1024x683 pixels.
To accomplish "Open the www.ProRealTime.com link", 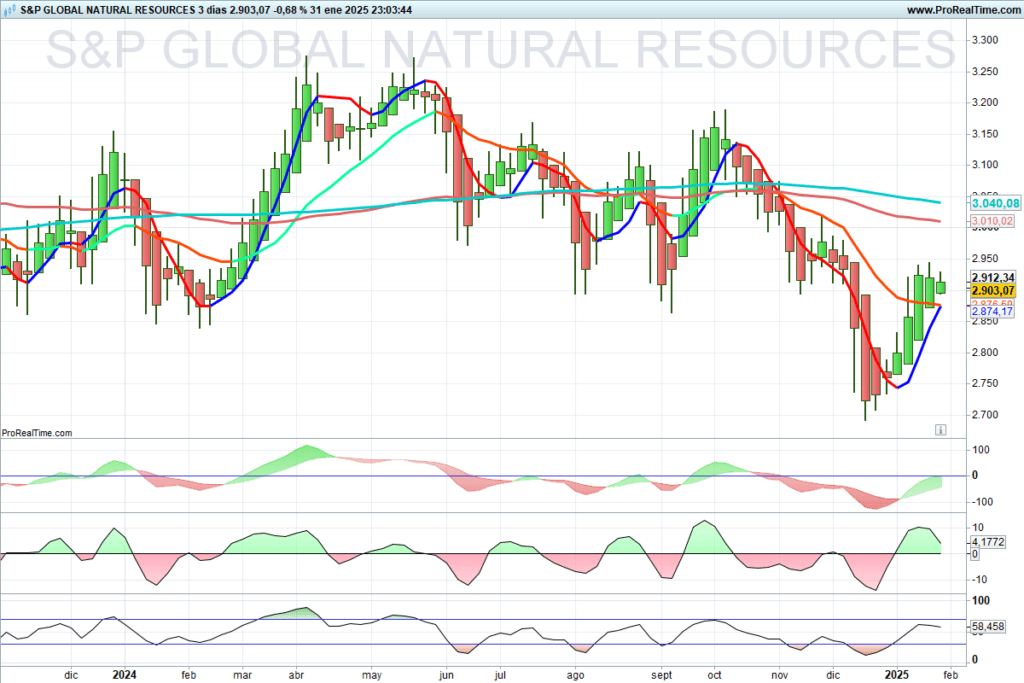I will coord(962,10).
